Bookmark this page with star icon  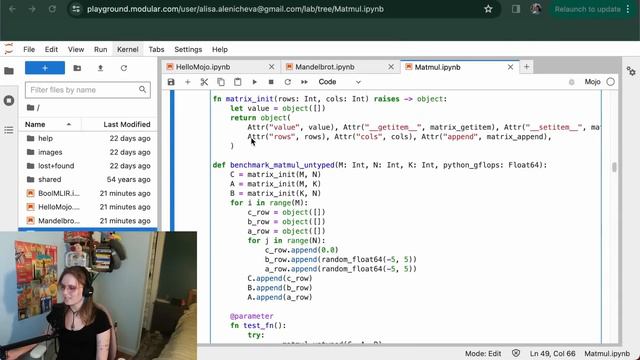tap(488, 9)
